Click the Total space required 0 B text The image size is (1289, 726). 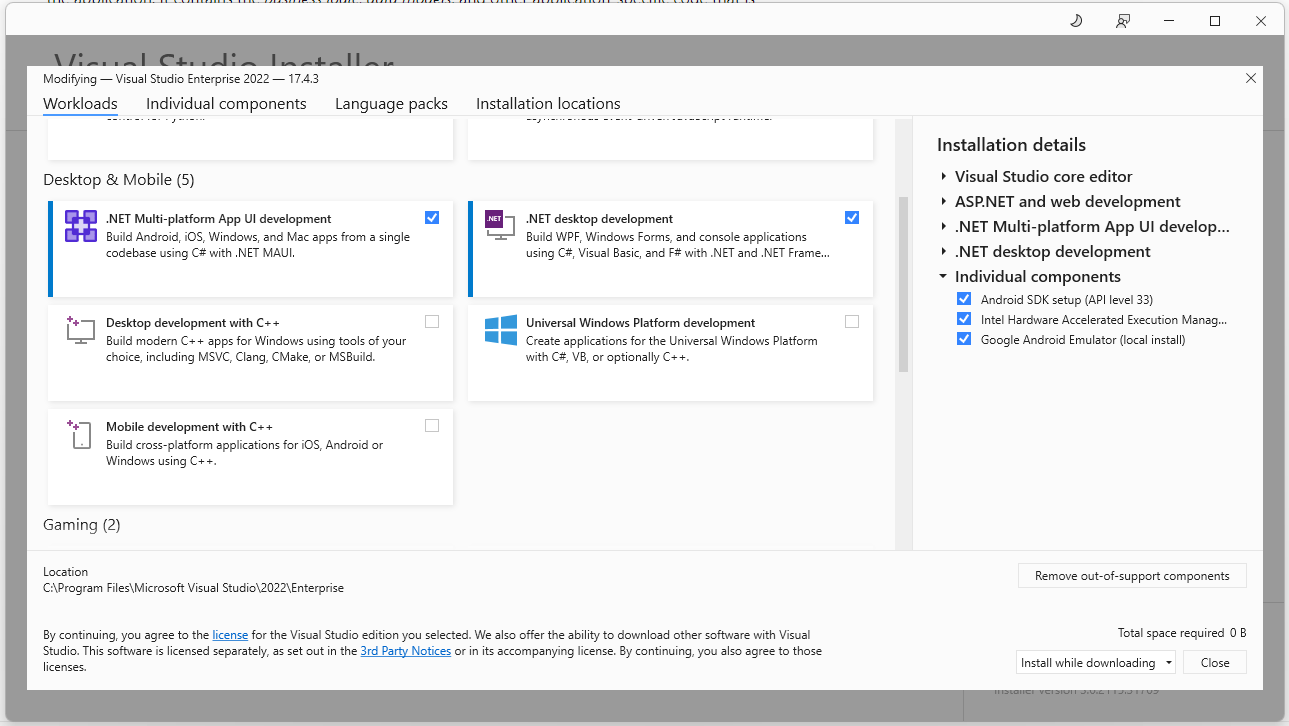[x=1182, y=633]
